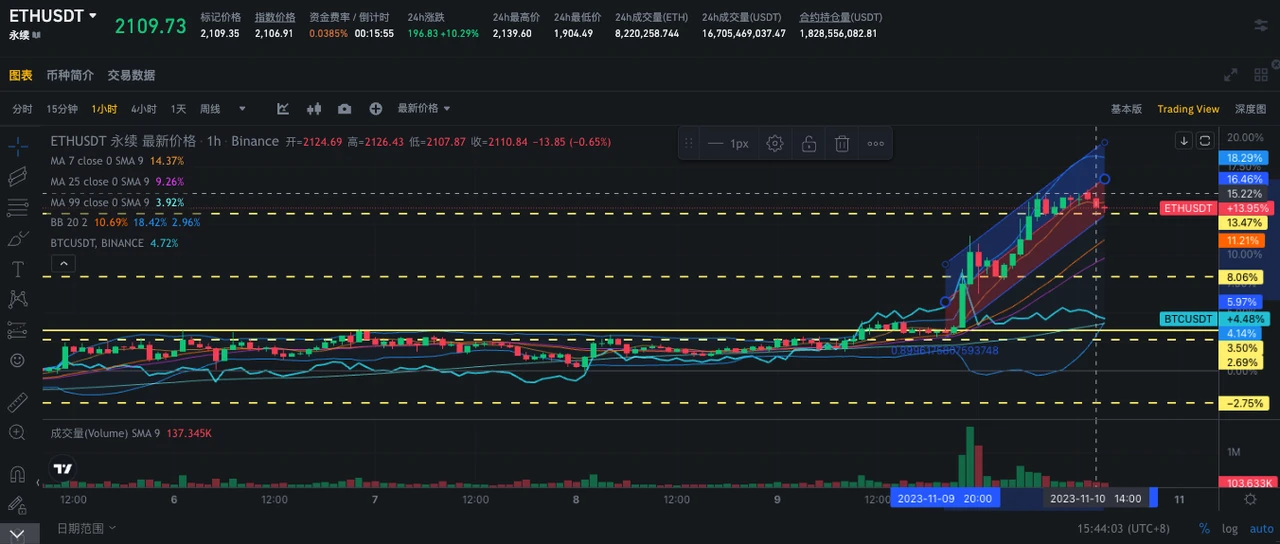
Task: Click the down-arrow button near the price scale
Action: (x=1184, y=140)
